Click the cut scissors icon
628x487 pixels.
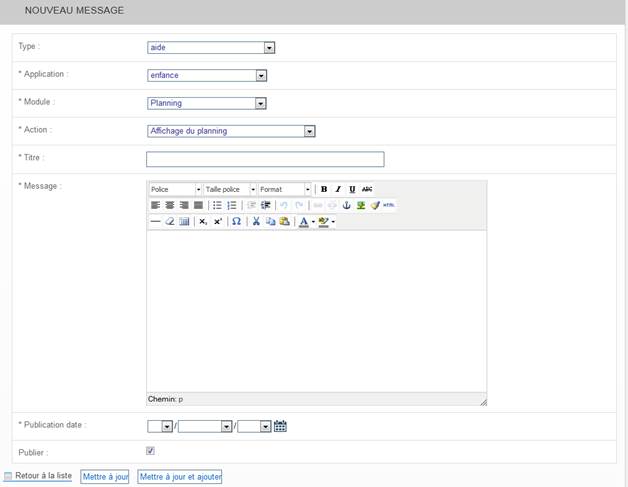click(x=256, y=221)
